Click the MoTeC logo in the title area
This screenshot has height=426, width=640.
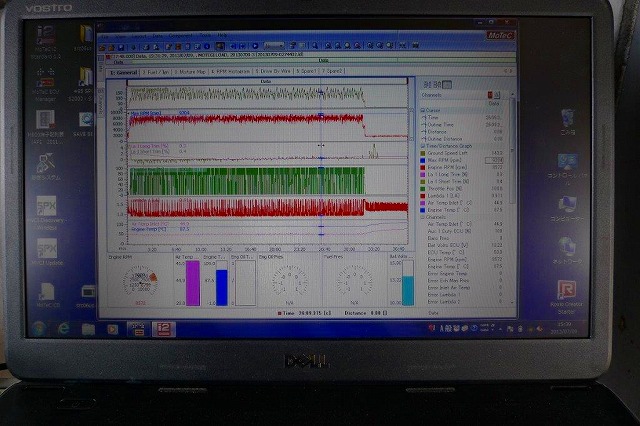[499, 36]
